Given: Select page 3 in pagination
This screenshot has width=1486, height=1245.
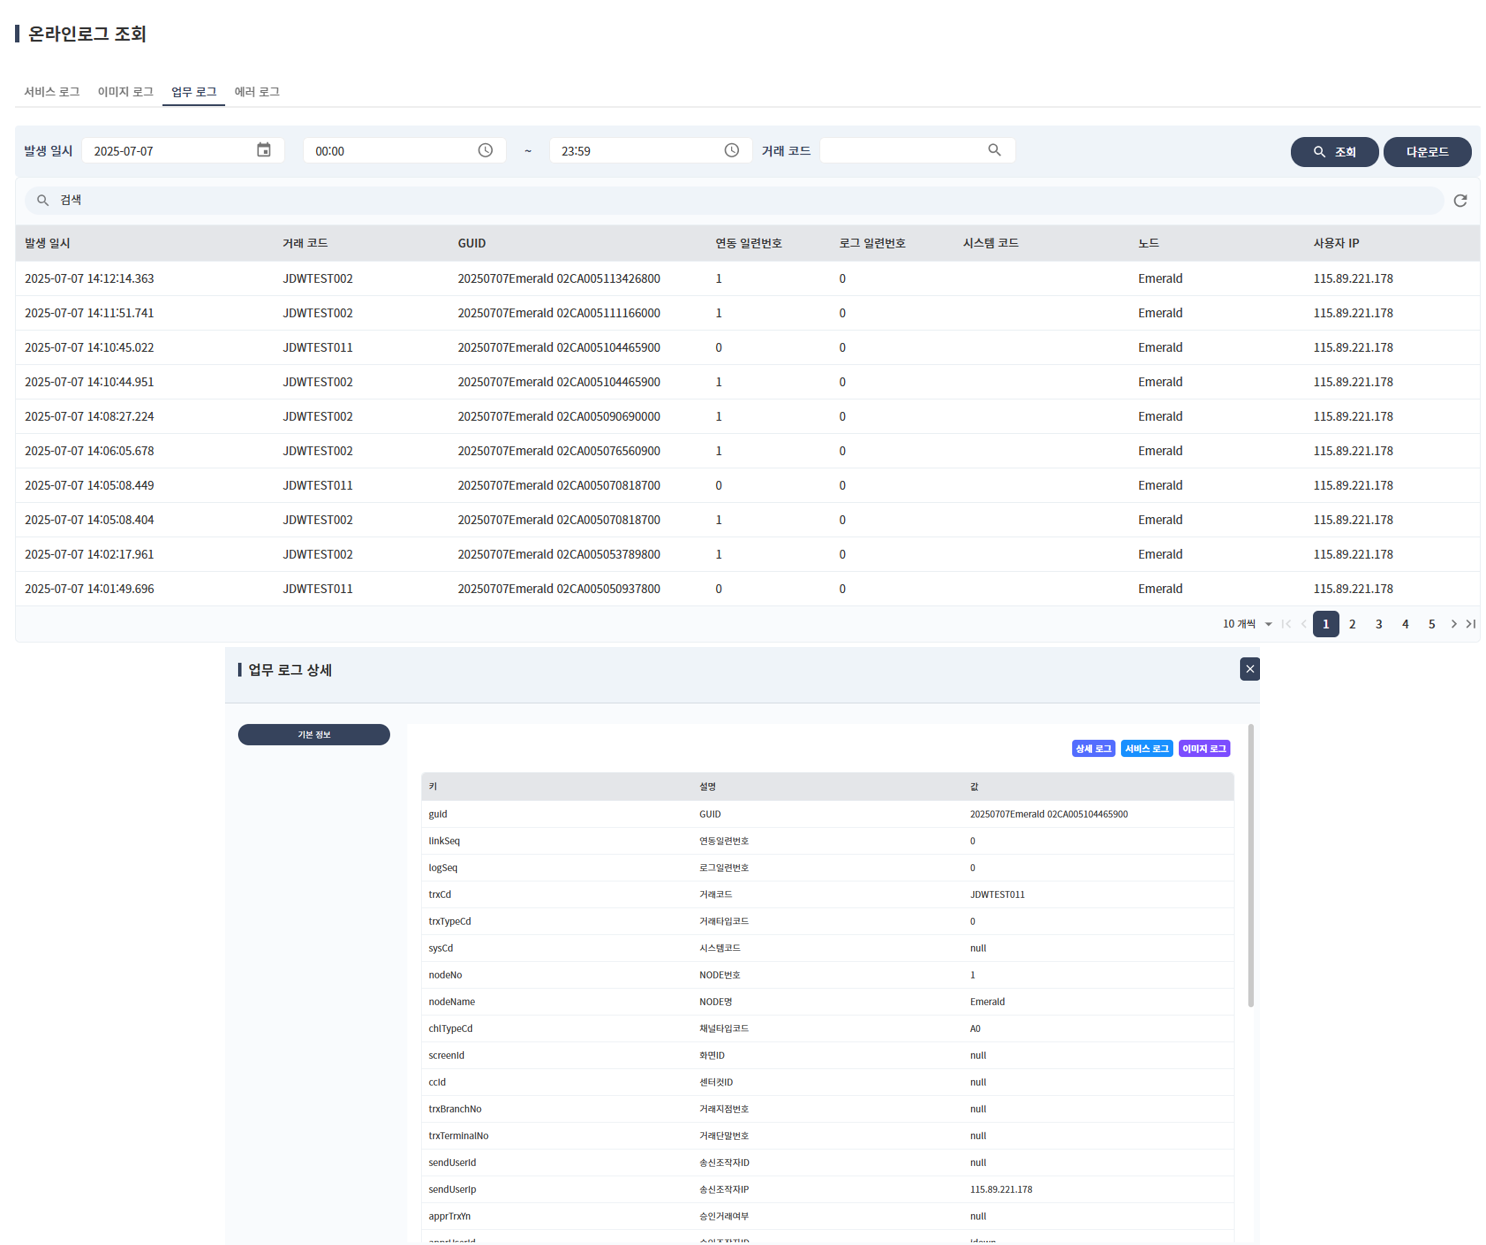Looking at the screenshot, I should click(1379, 623).
